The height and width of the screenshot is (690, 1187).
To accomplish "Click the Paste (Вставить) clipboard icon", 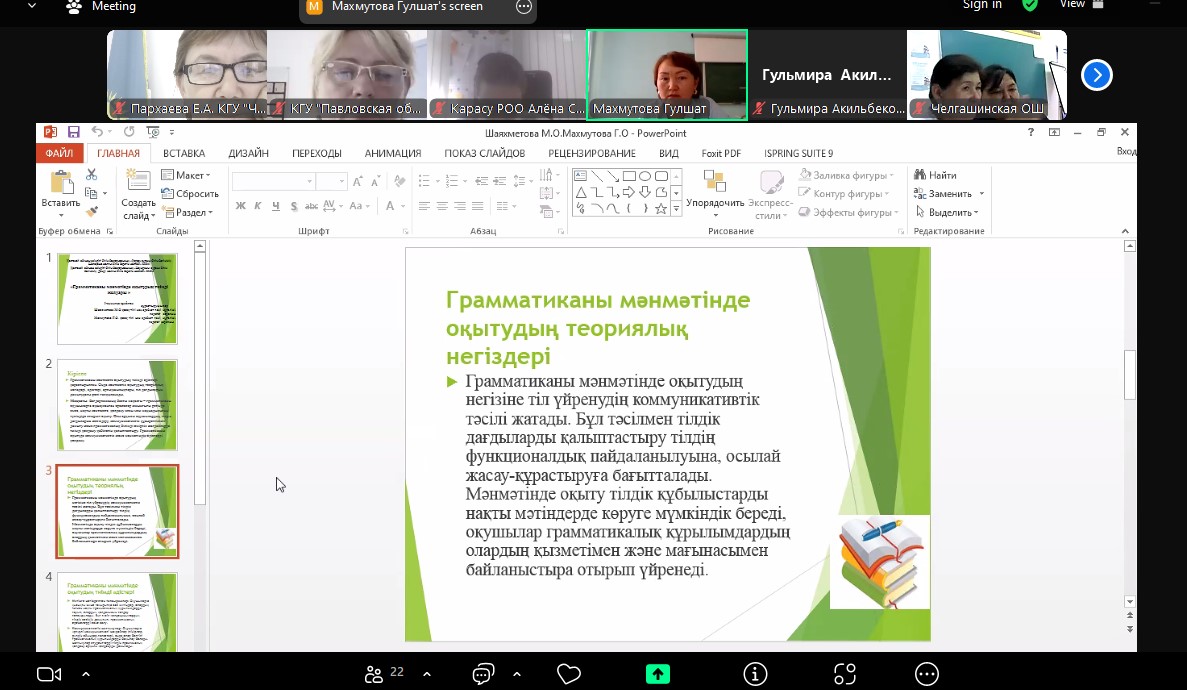I will (x=61, y=183).
